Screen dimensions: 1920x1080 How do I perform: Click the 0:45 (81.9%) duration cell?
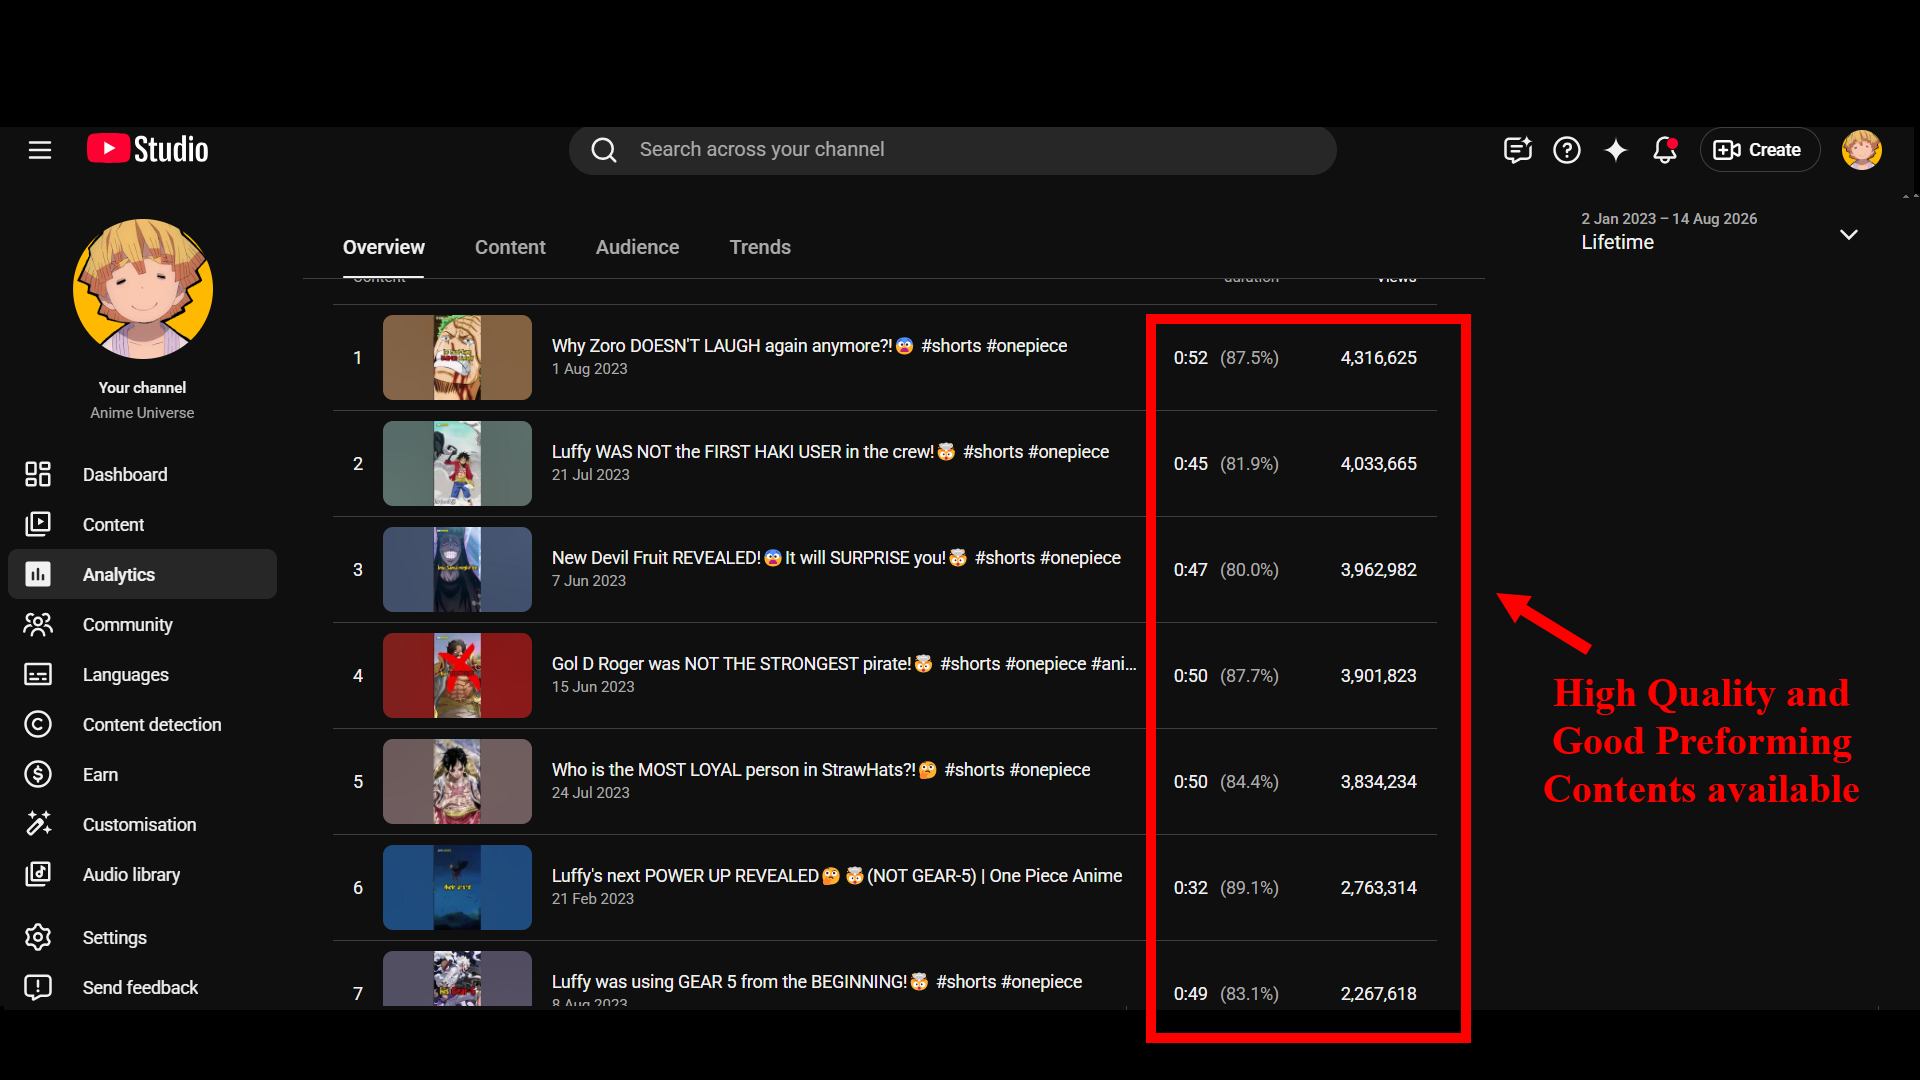(x=1226, y=464)
